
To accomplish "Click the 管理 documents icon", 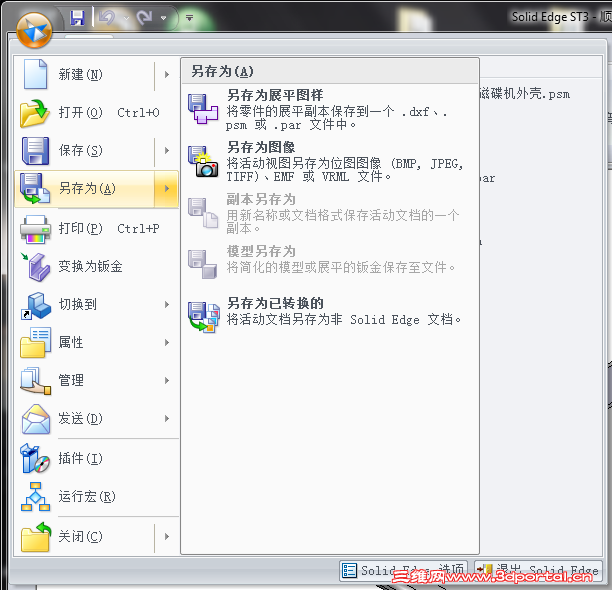I will (36, 381).
